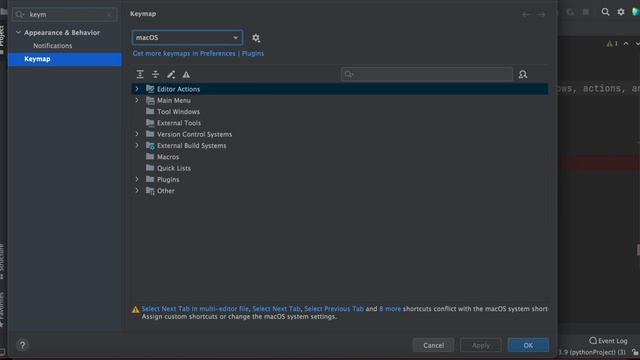Image resolution: width=640 pixels, height=360 pixels.
Task: Click the back navigation arrow in the Keymap header
Action: (x=526, y=14)
